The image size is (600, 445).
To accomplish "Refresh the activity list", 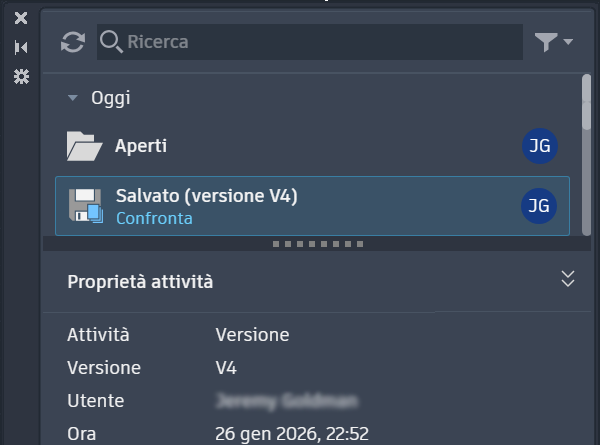I will [x=73, y=42].
